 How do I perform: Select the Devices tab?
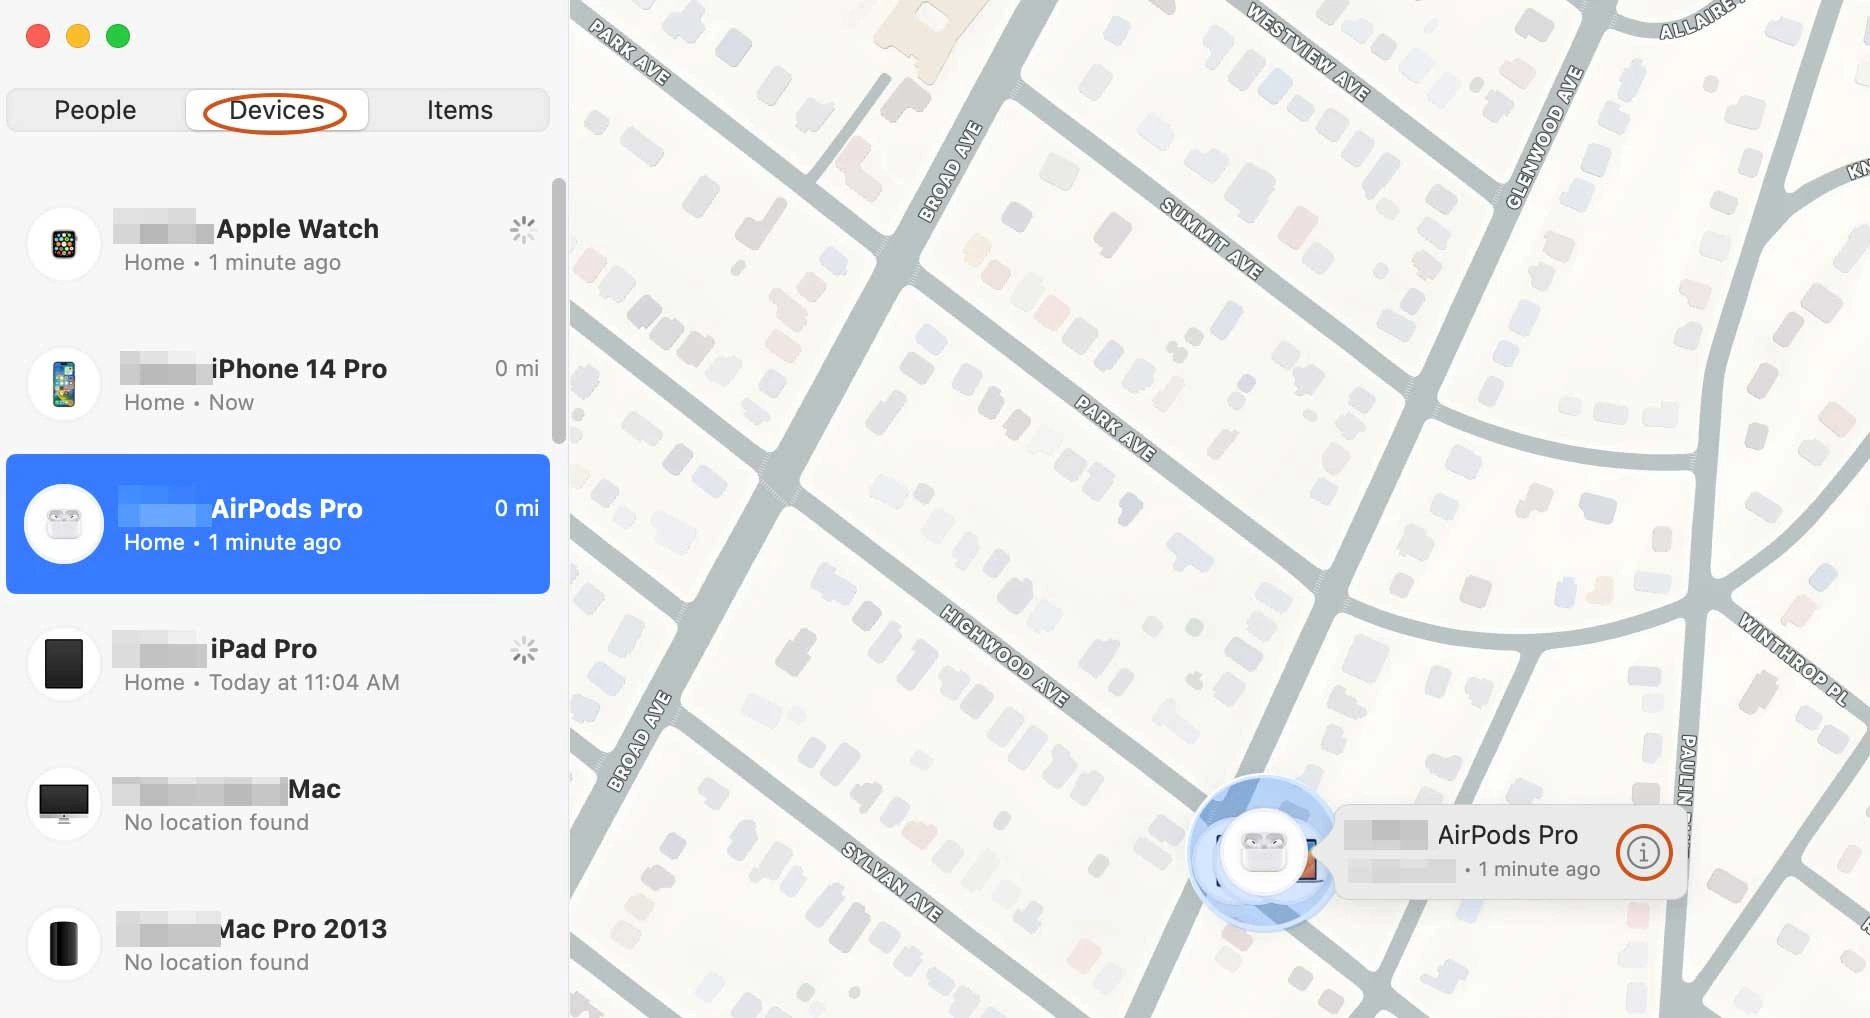[277, 110]
